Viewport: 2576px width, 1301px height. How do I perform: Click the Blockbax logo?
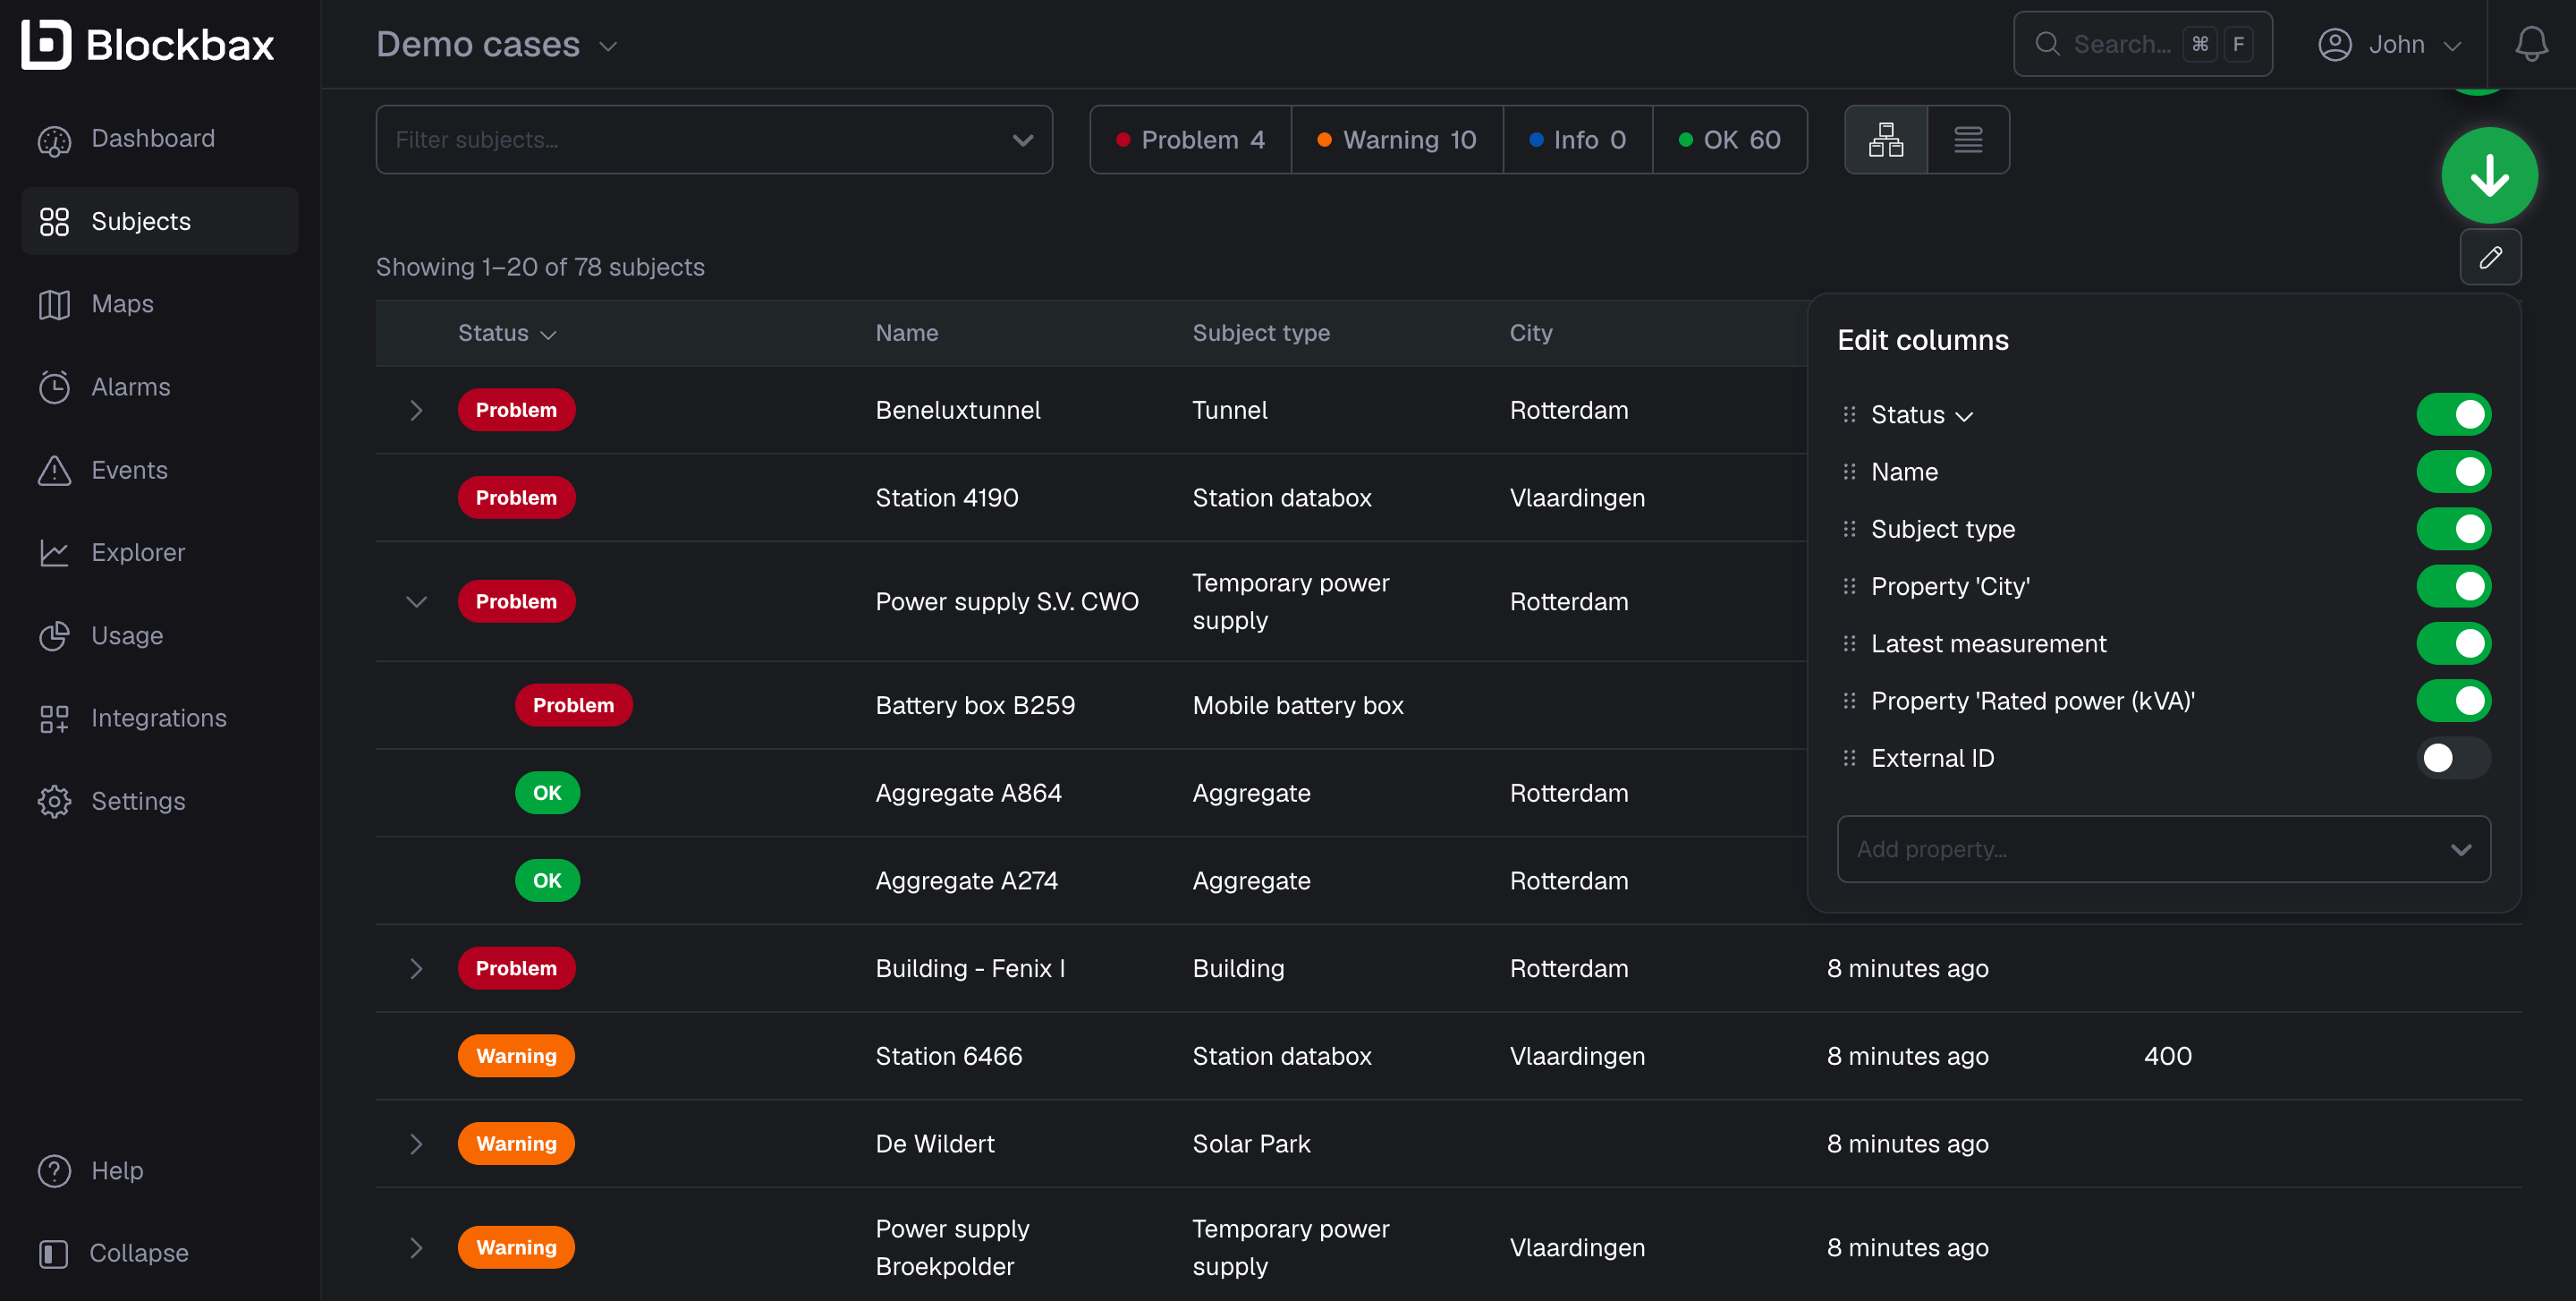tap(147, 45)
